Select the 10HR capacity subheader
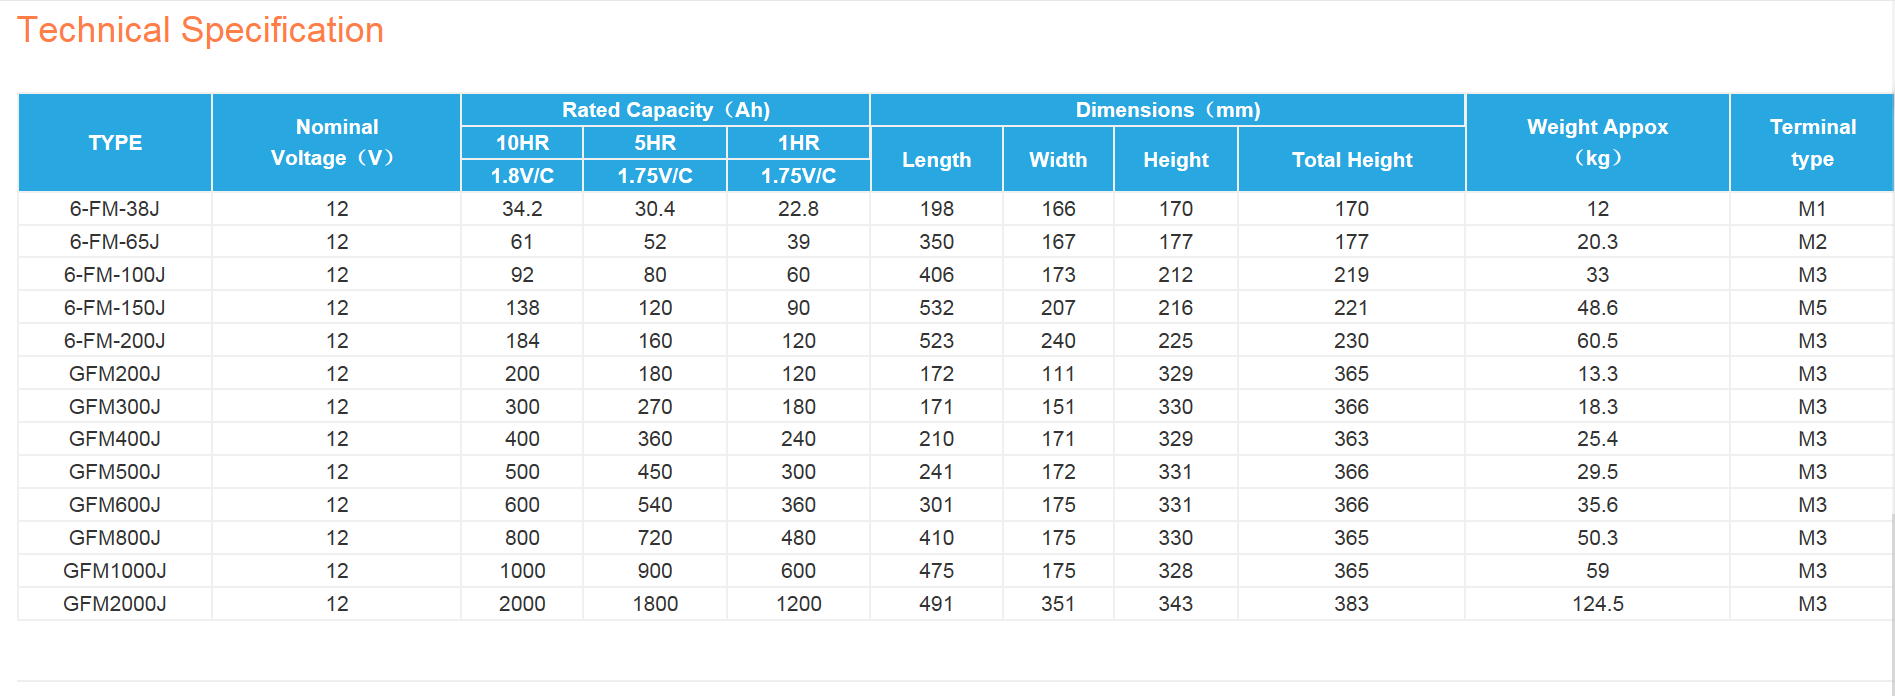Viewport: 1895px width, 696px height. [522, 143]
